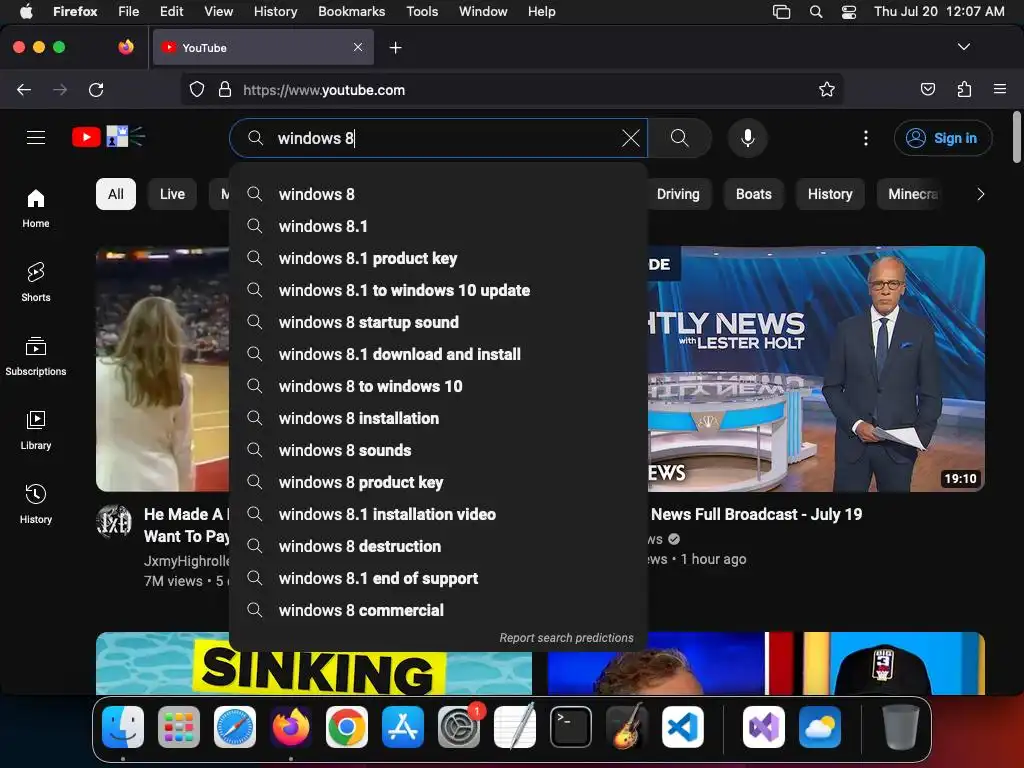This screenshot has width=1024, height=768.
Task: Open Terminal from the Dock
Action: pyautogui.click(x=571, y=727)
